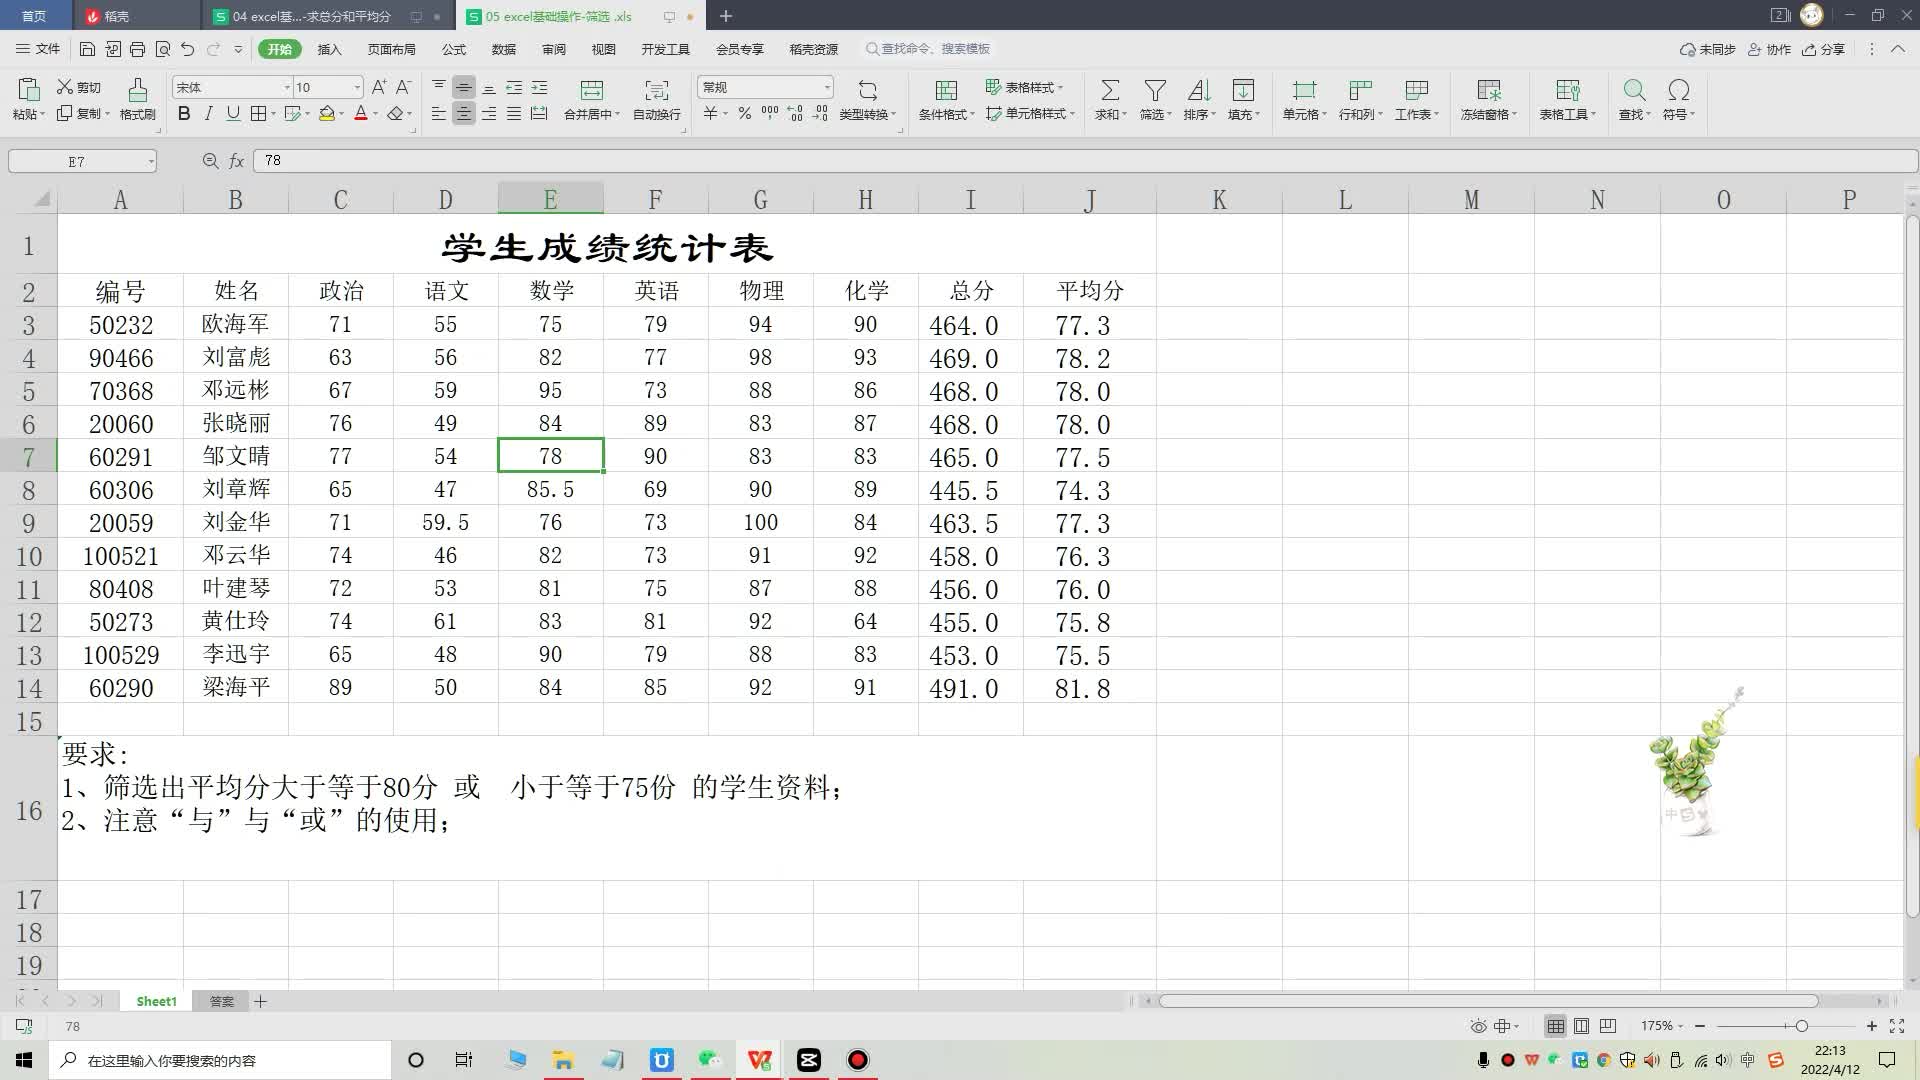Image resolution: width=1920 pixels, height=1080 pixels.
Task: Click the AutoSum (求和) icon
Action: (x=1109, y=90)
